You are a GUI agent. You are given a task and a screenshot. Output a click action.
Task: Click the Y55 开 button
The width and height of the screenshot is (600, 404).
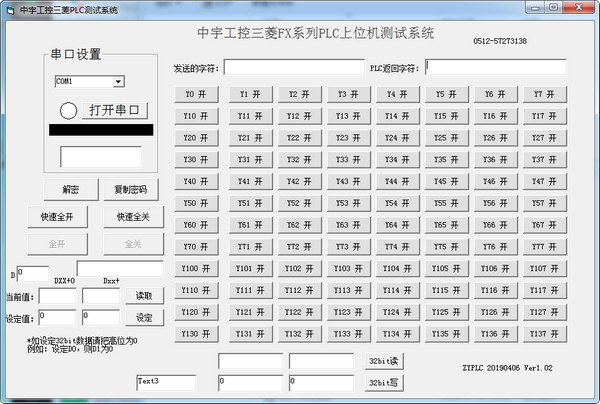(x=447, y=204)
